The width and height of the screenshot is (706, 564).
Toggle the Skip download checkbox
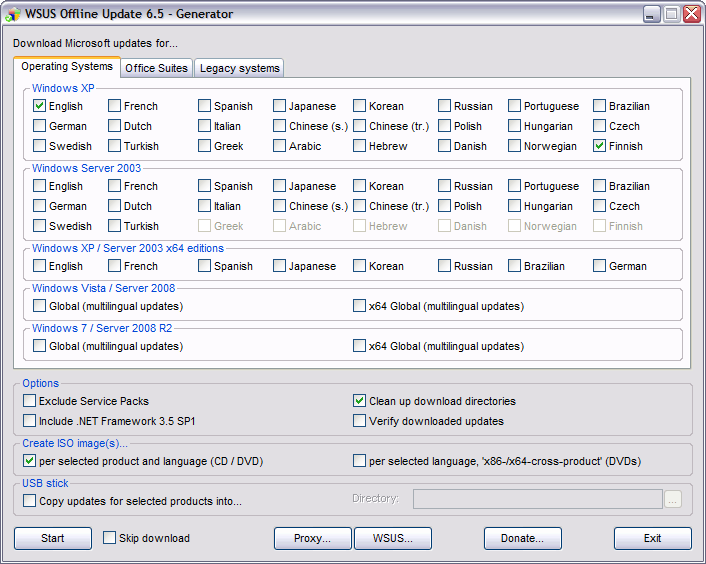click(109, 537)
